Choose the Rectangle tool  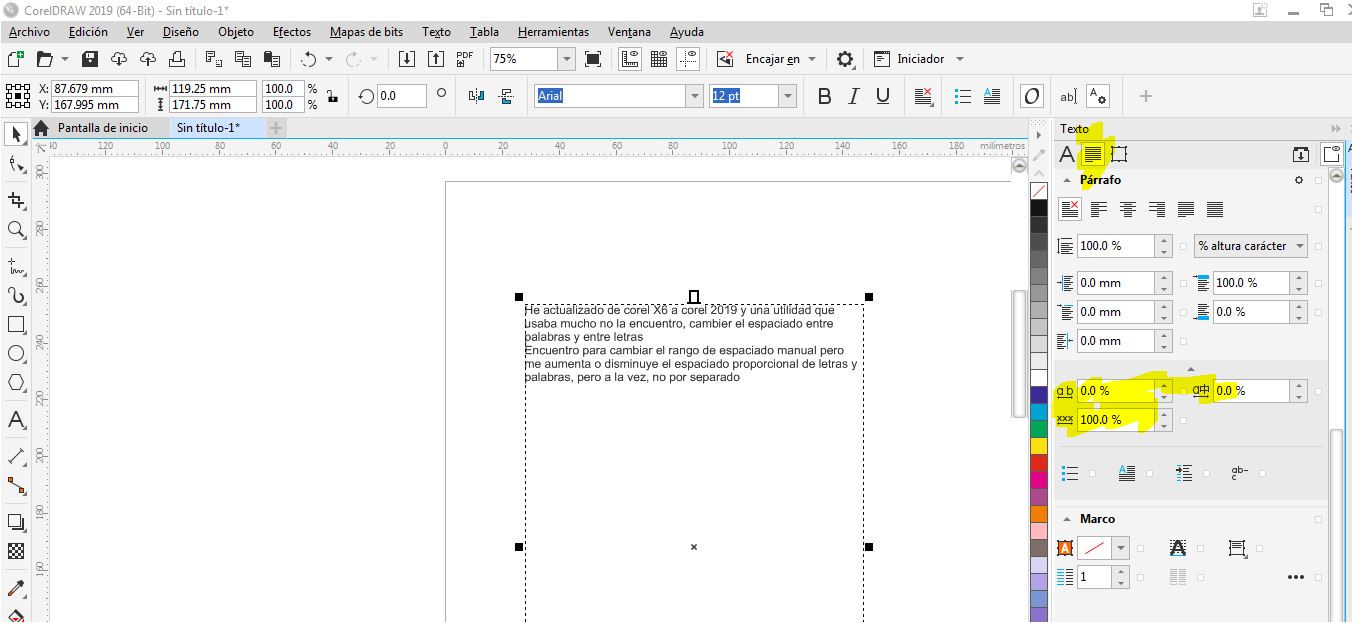pyautogui.click(x=16, y=325)
